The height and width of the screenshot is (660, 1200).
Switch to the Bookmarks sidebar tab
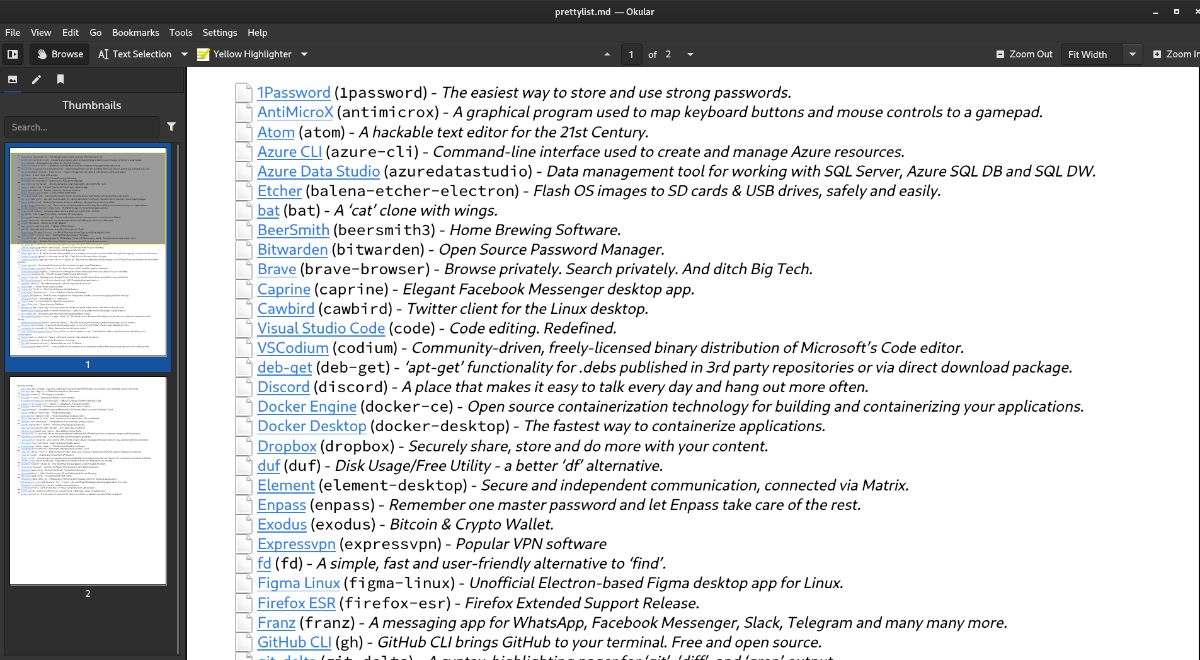pos(61,79)
